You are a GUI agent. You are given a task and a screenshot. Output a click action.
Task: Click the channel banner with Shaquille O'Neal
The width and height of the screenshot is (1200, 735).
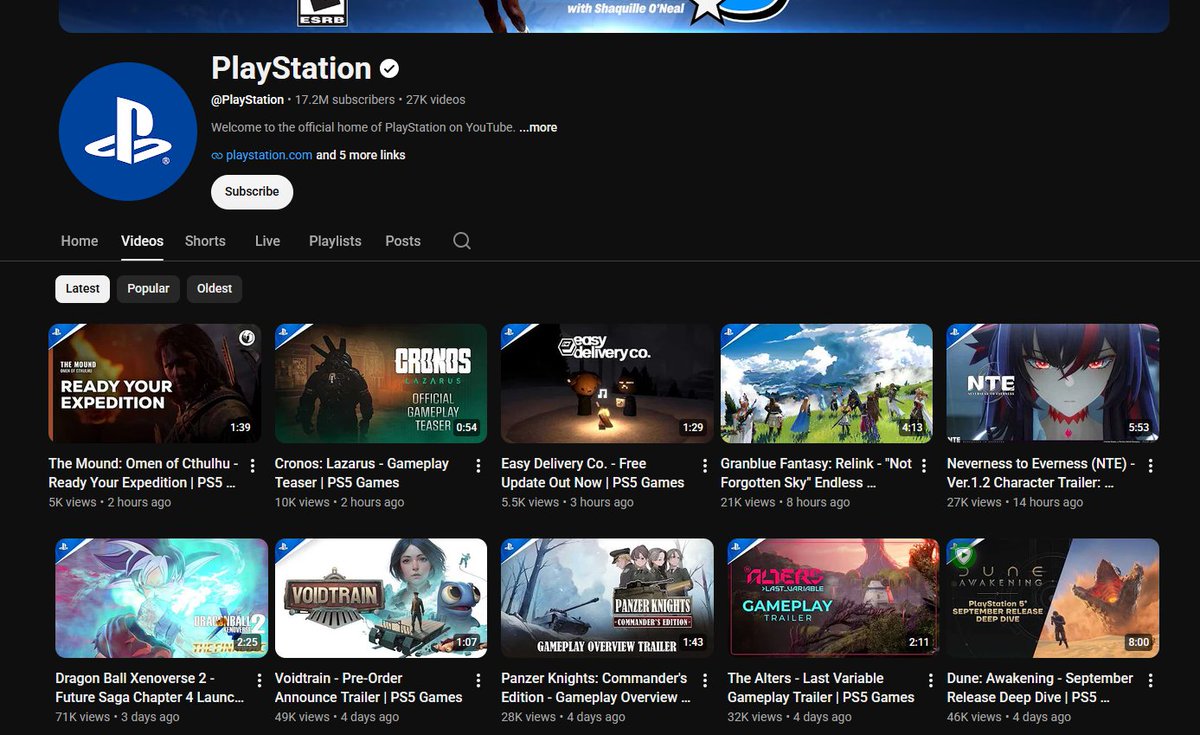(x=614, y=16)
